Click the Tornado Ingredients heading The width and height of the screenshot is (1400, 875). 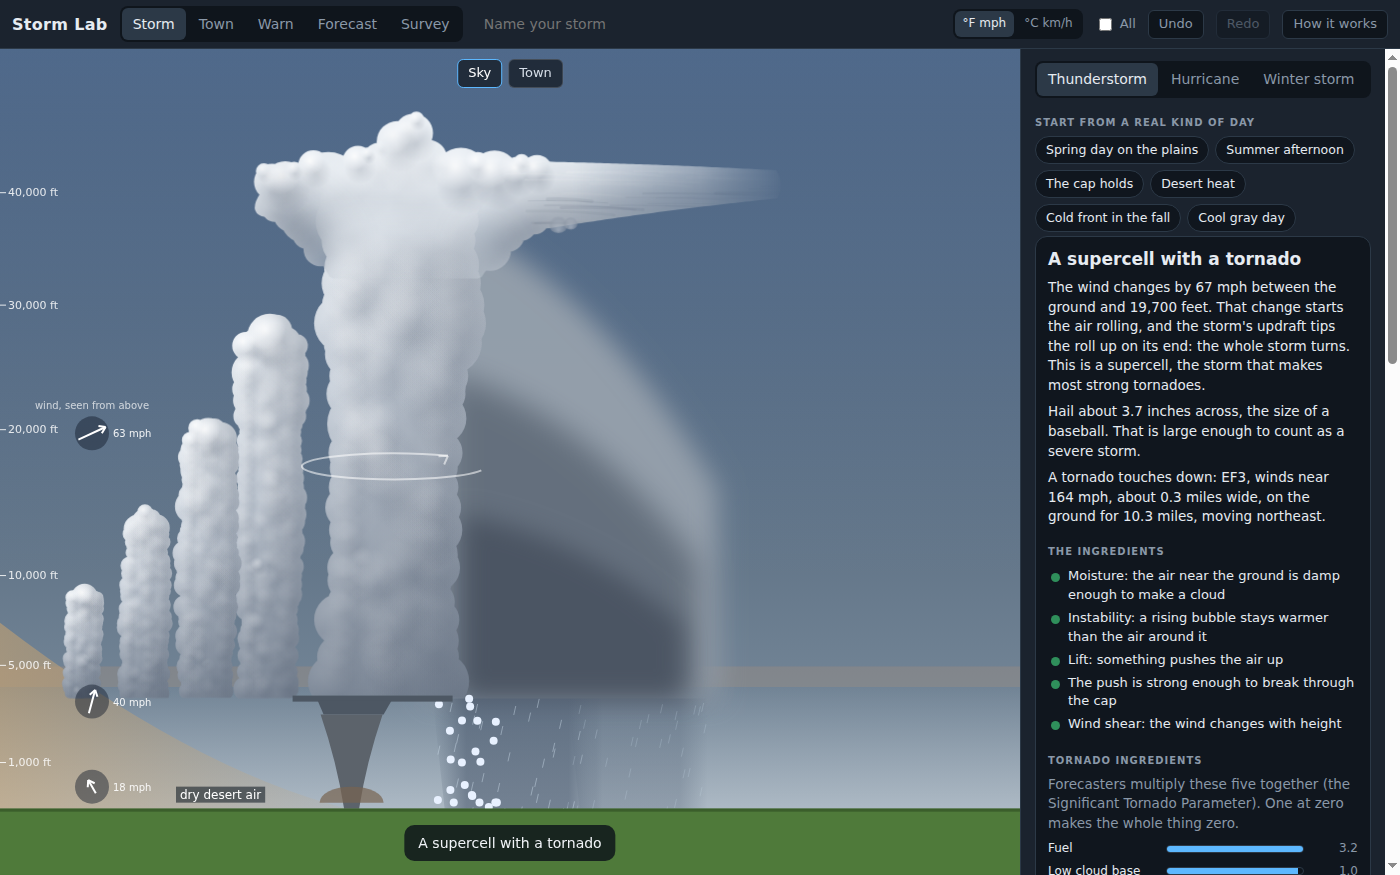point(1125,760)
